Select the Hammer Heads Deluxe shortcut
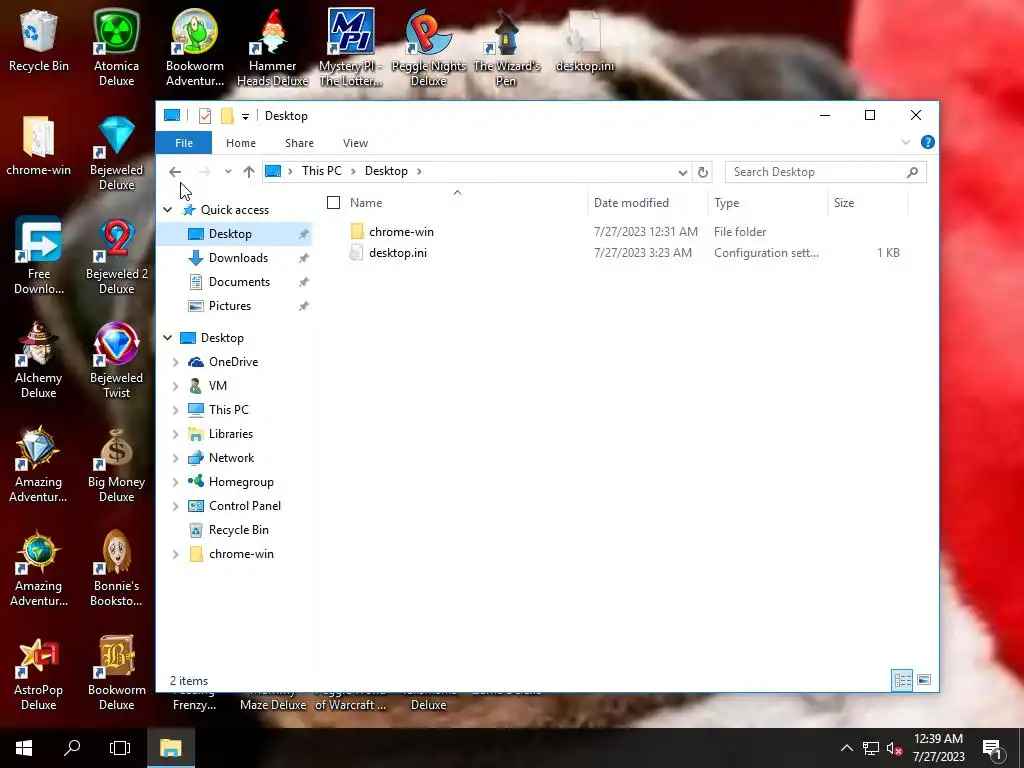The height and width of the screenshot is (768, 1024). click(x=272, y=48)
